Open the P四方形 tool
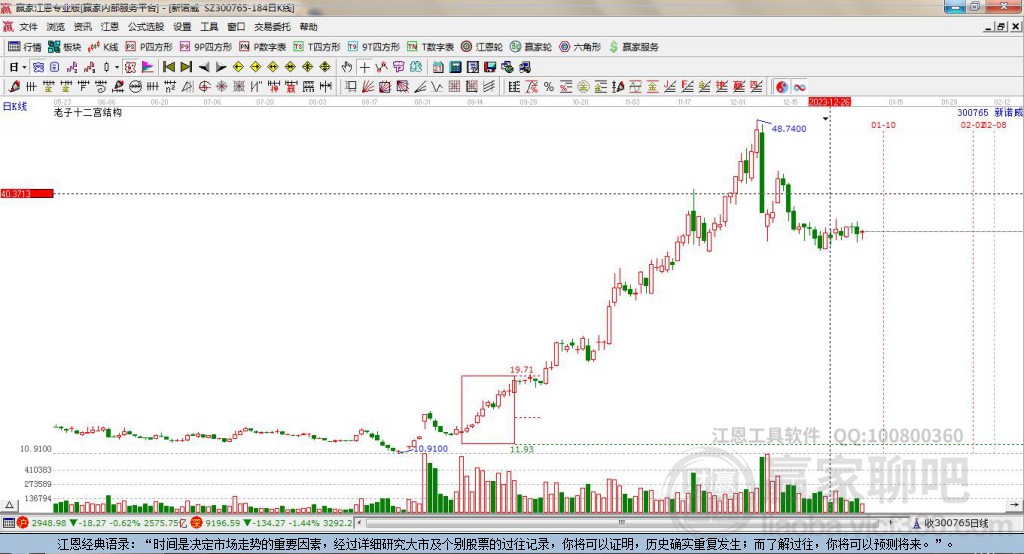The height and width of the screenshot is (554, 1024). [x=148, y=47]
